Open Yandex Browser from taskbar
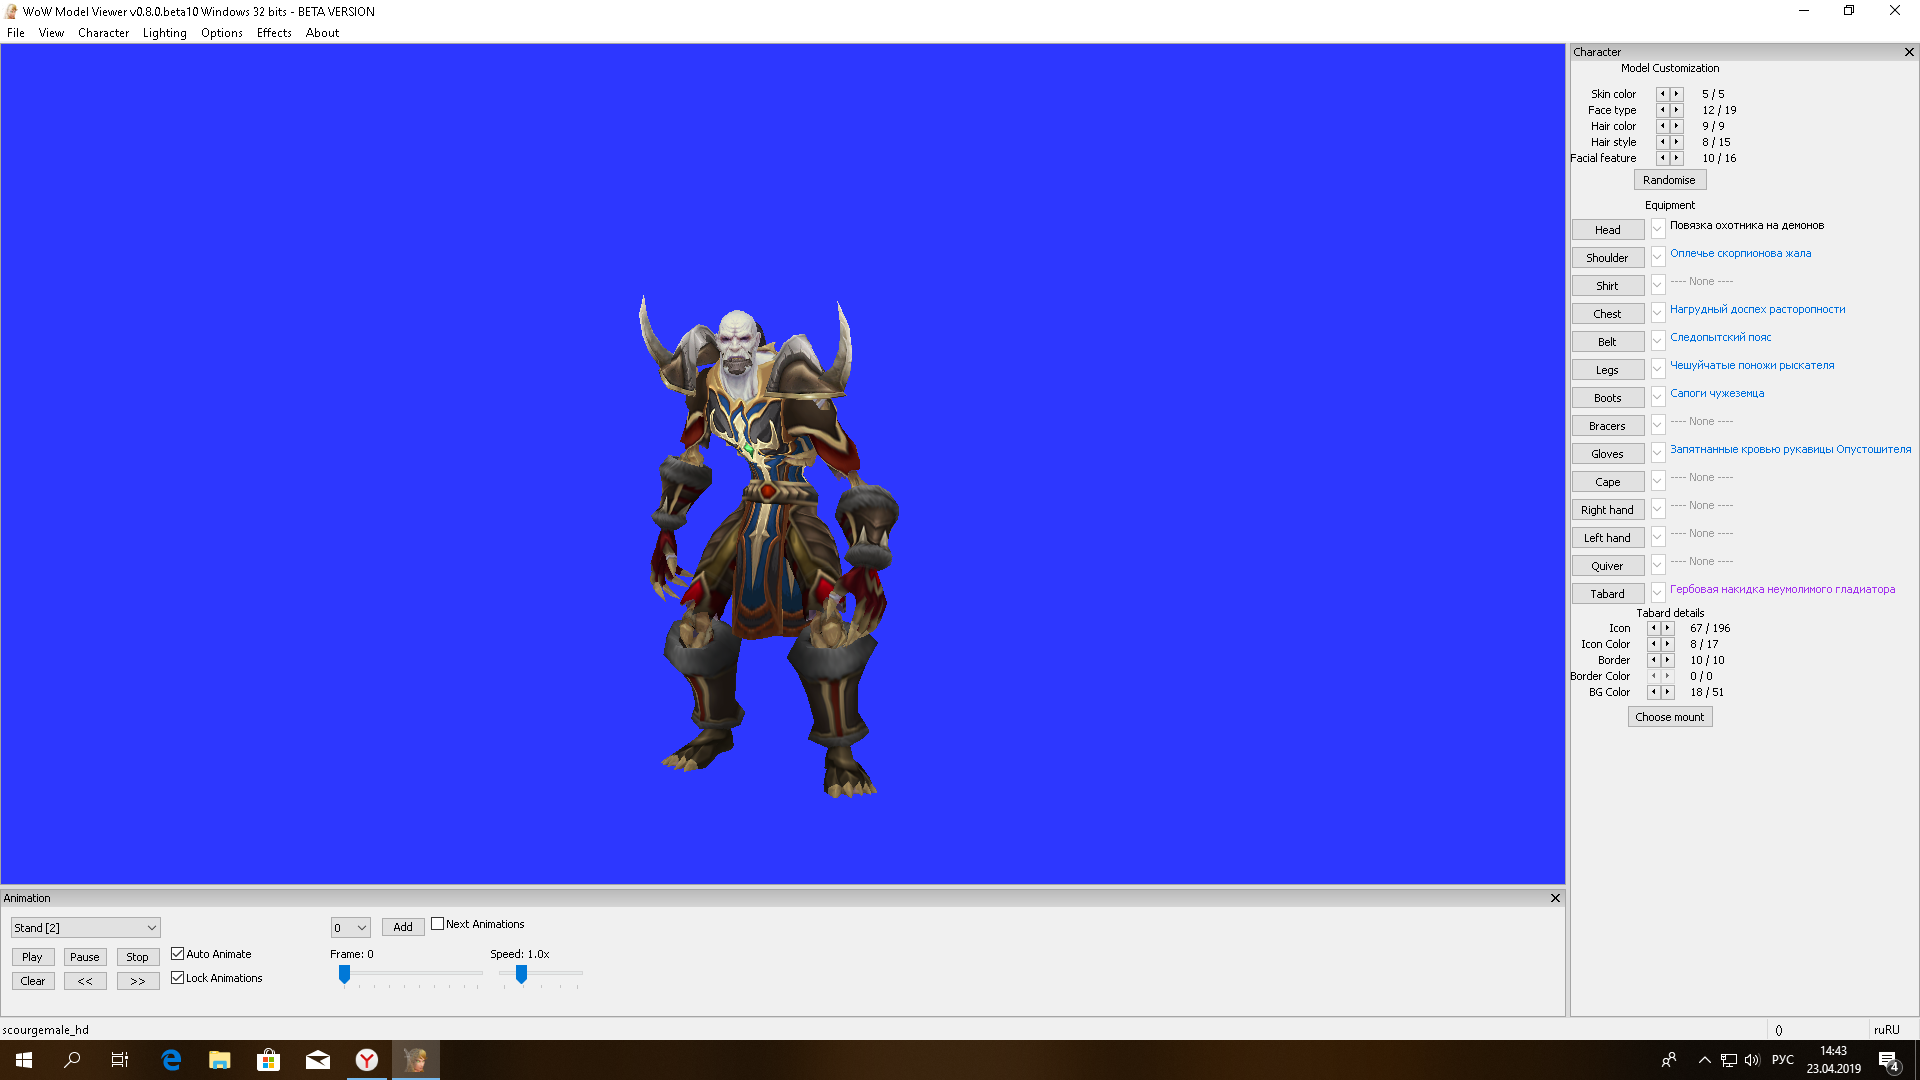The width and height of the screenshot is (1920, 1080). pos(367,1060)
